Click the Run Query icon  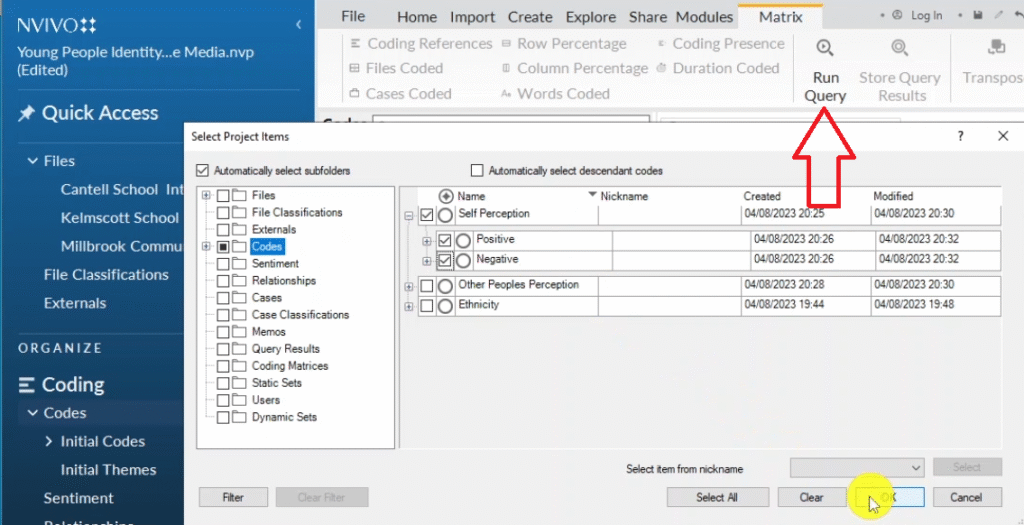[x=825, y=48]
